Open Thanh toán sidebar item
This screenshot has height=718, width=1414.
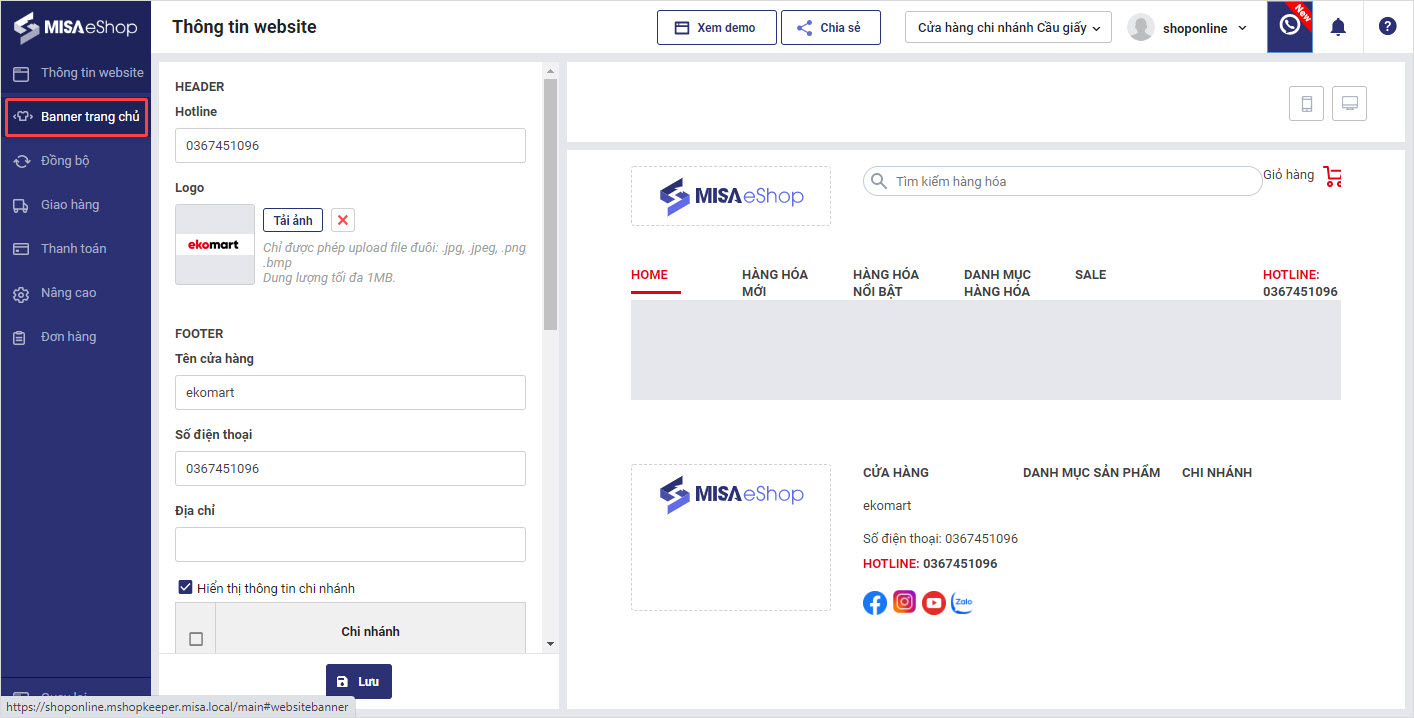pyautogui.click(x=76, y=249)
